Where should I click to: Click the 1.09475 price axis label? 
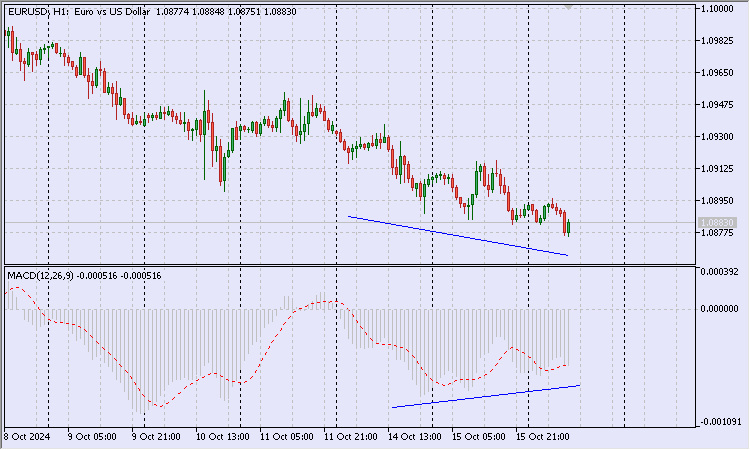pos(717,105)
